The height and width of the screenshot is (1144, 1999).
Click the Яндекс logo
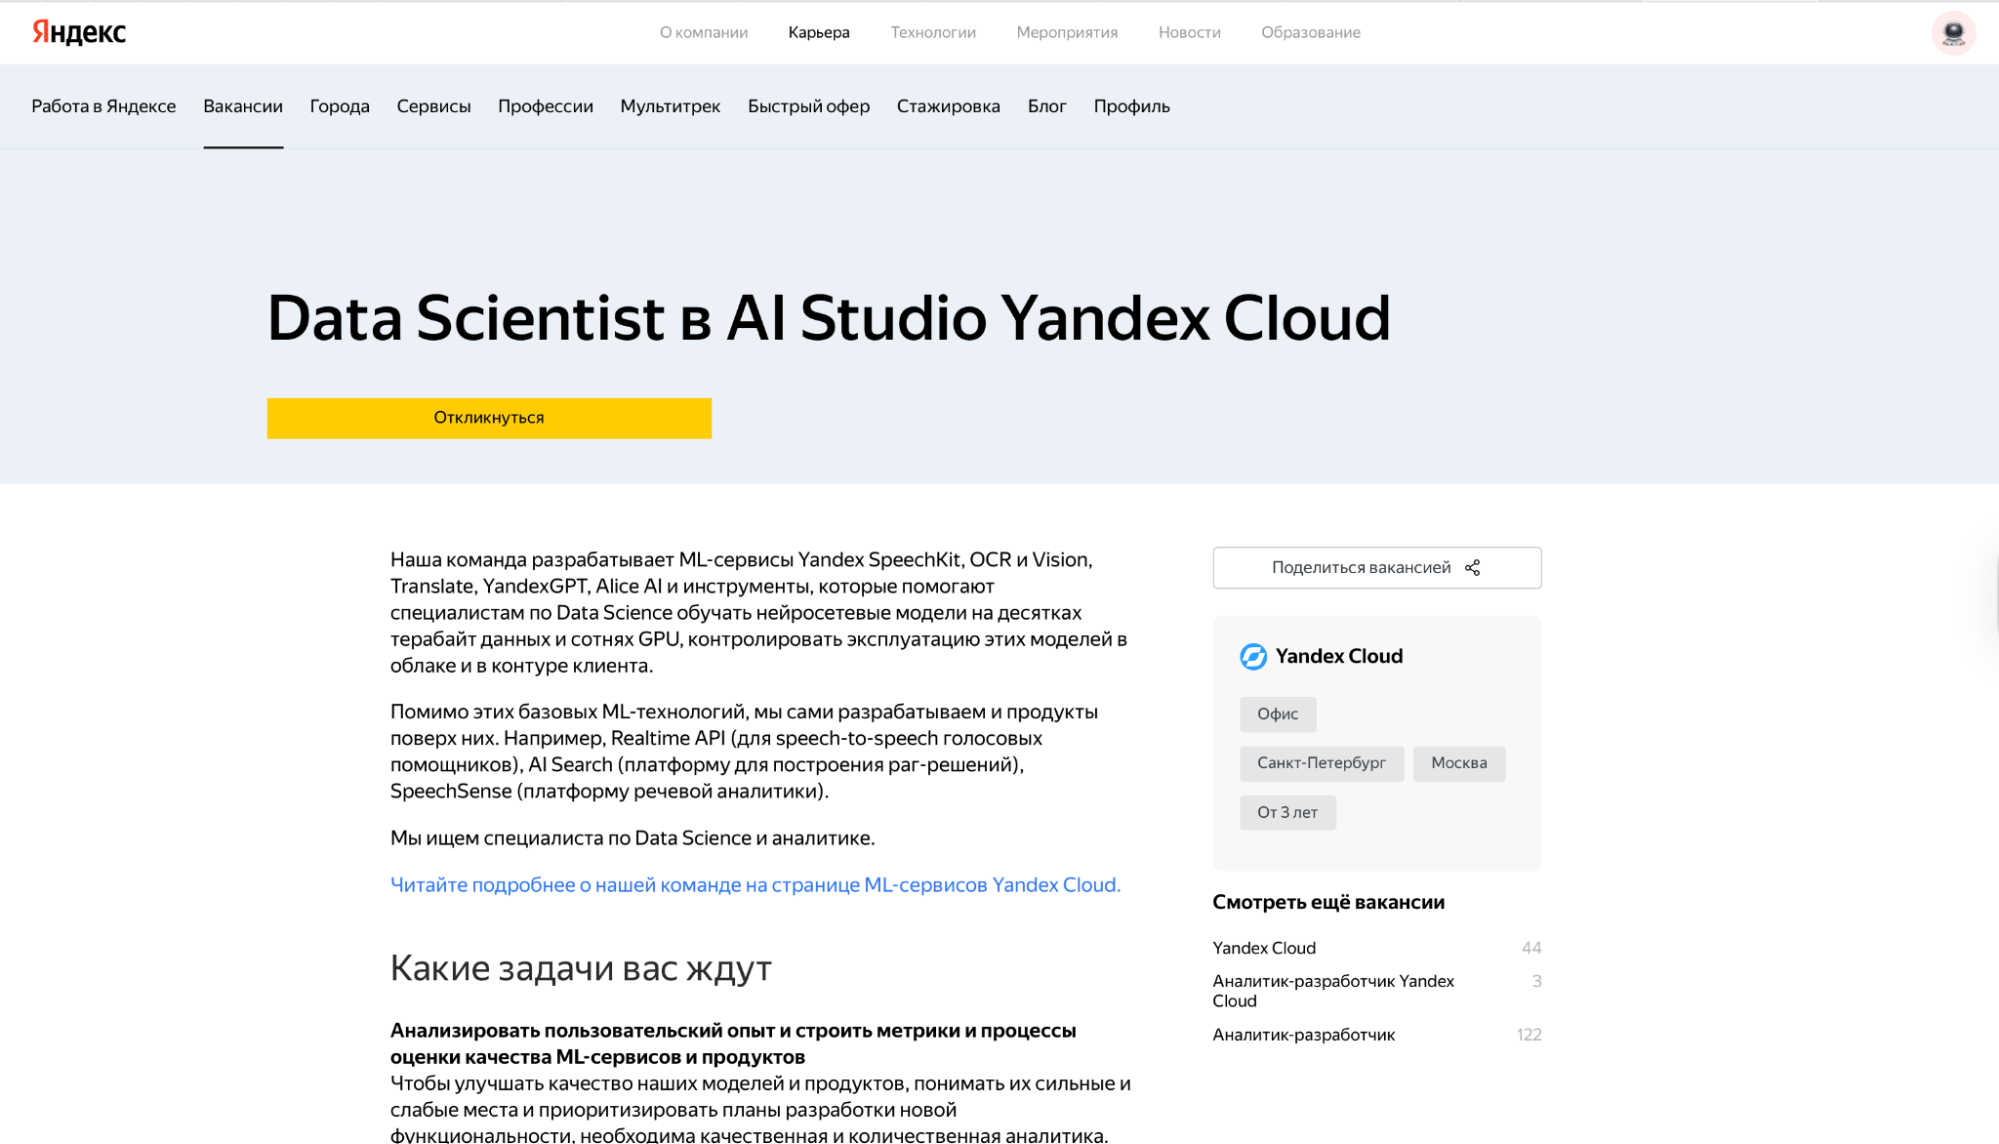pyautogui.click(x=79, y=32)
